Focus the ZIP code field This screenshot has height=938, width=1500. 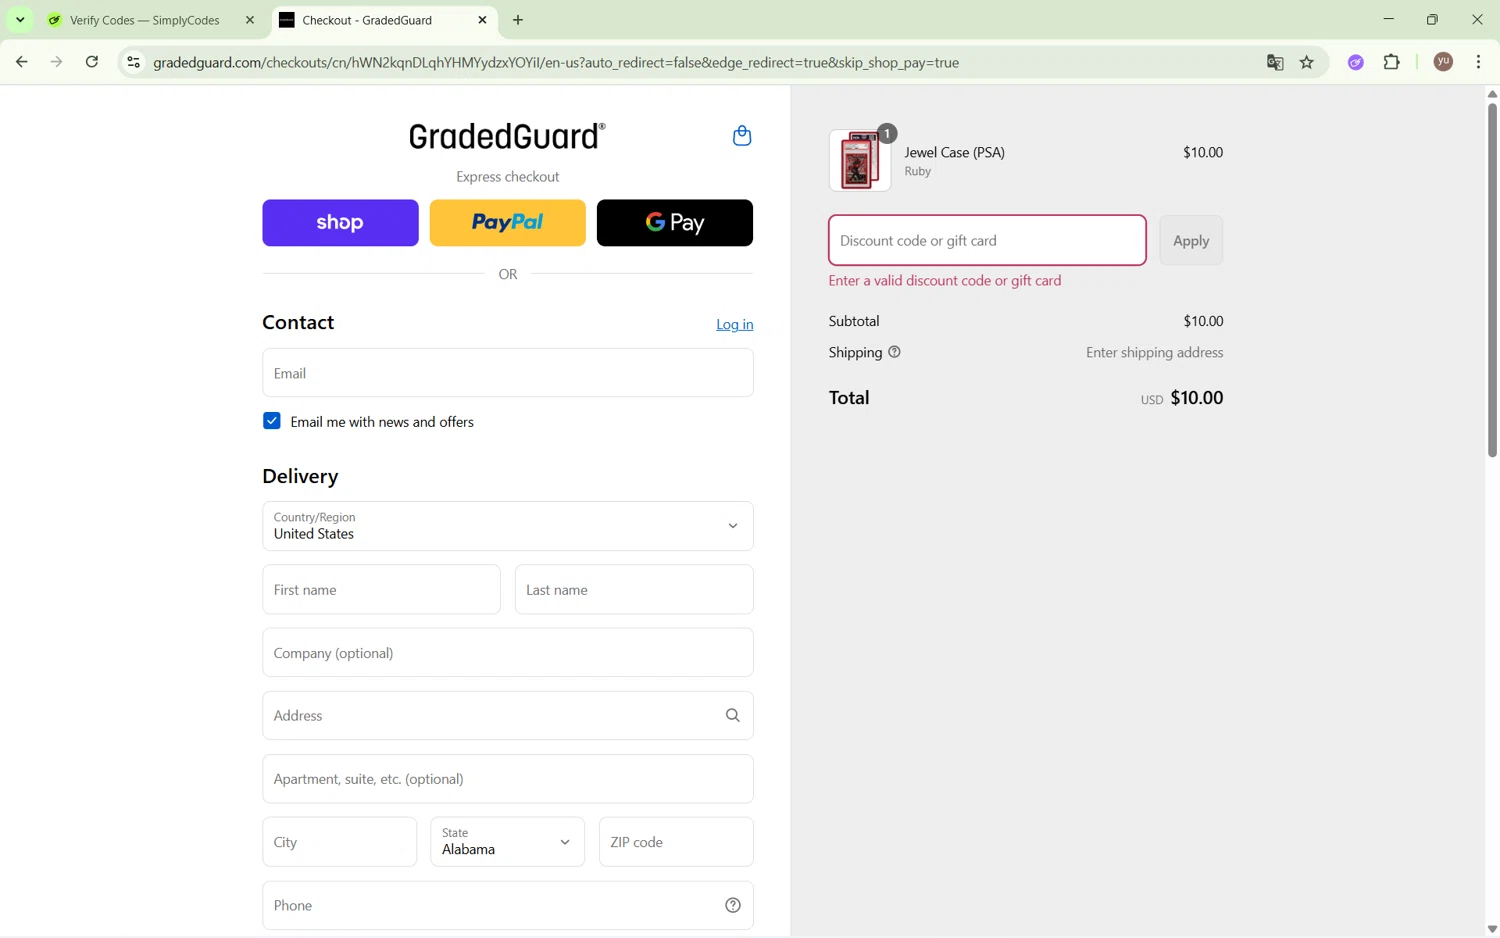[x=676, y=842]
